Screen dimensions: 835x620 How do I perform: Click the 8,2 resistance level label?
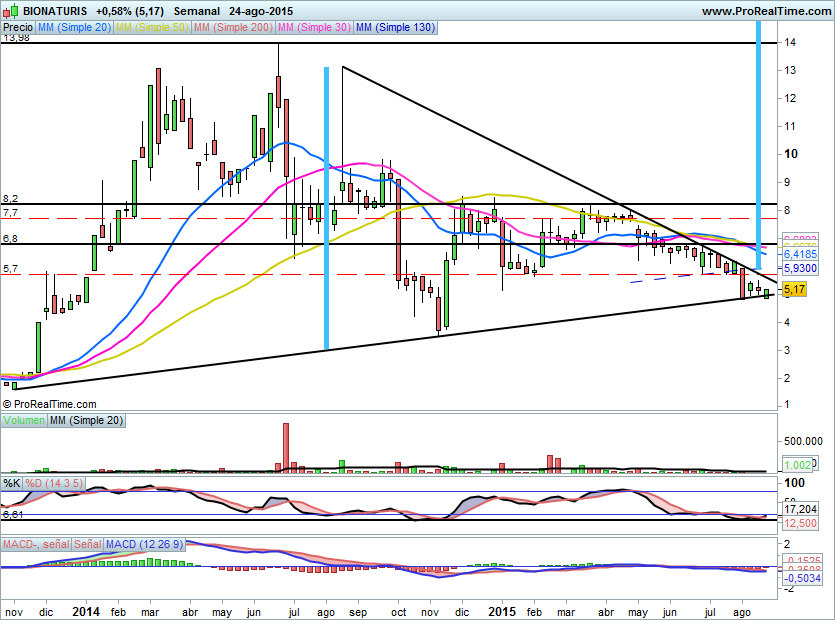[x=10, y=199]
